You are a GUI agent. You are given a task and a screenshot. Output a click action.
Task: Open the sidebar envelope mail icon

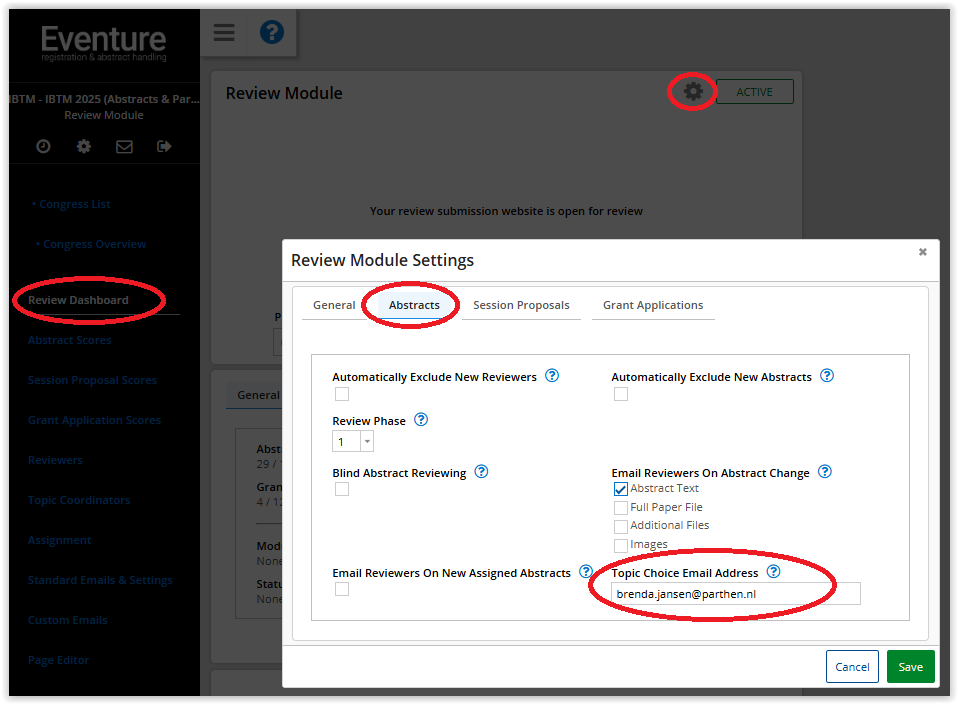[x=124, y=147]
